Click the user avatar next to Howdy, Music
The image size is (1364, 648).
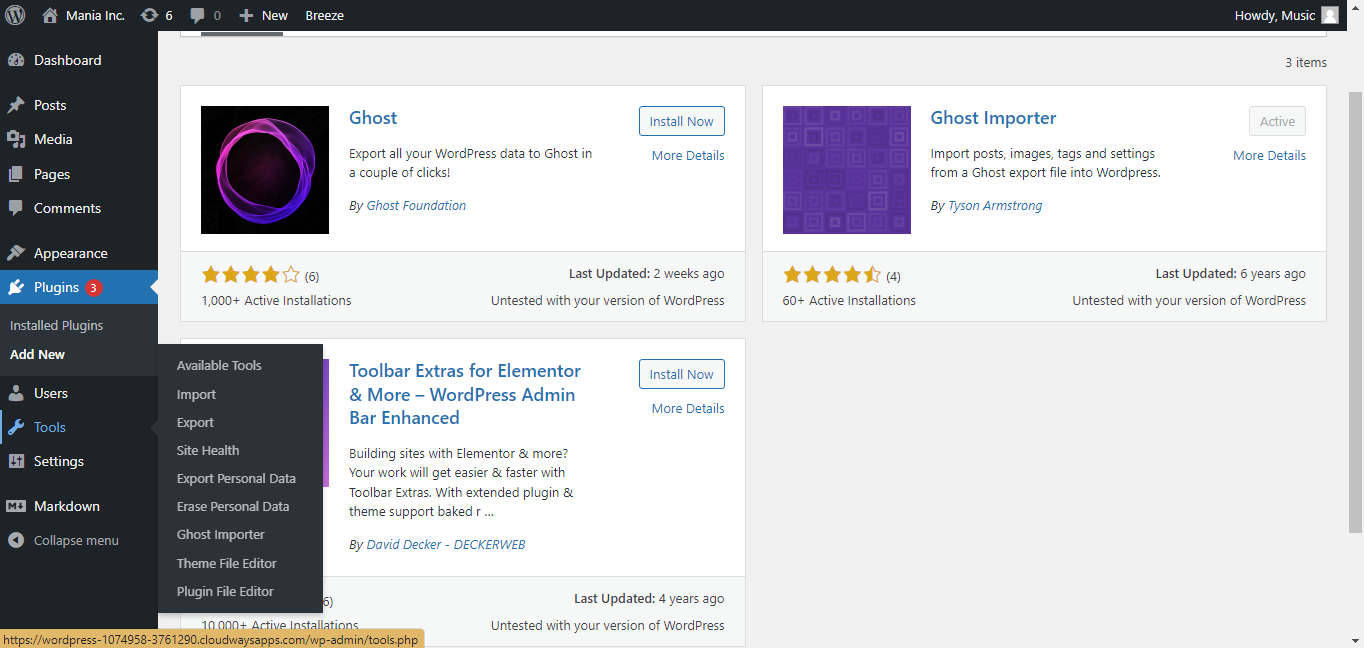pos(1330,15)
